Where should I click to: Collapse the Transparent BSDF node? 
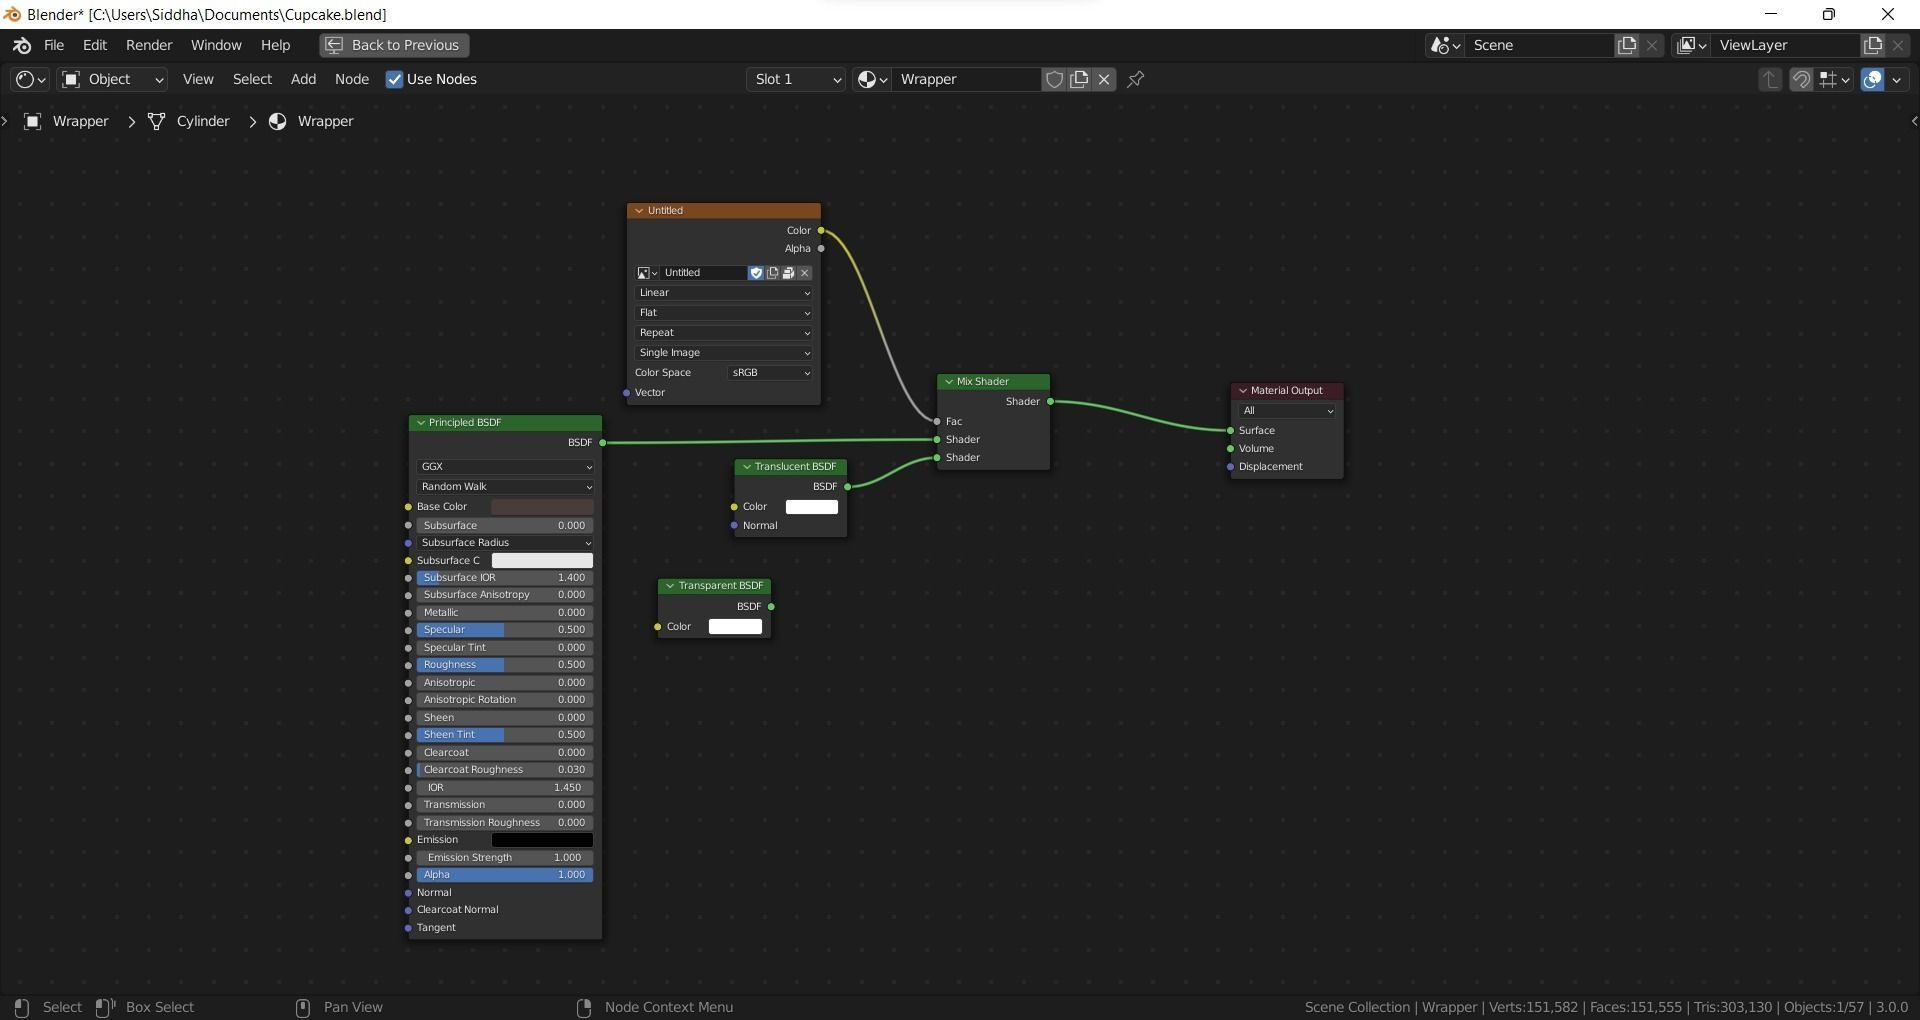click(x=670, y=586)
